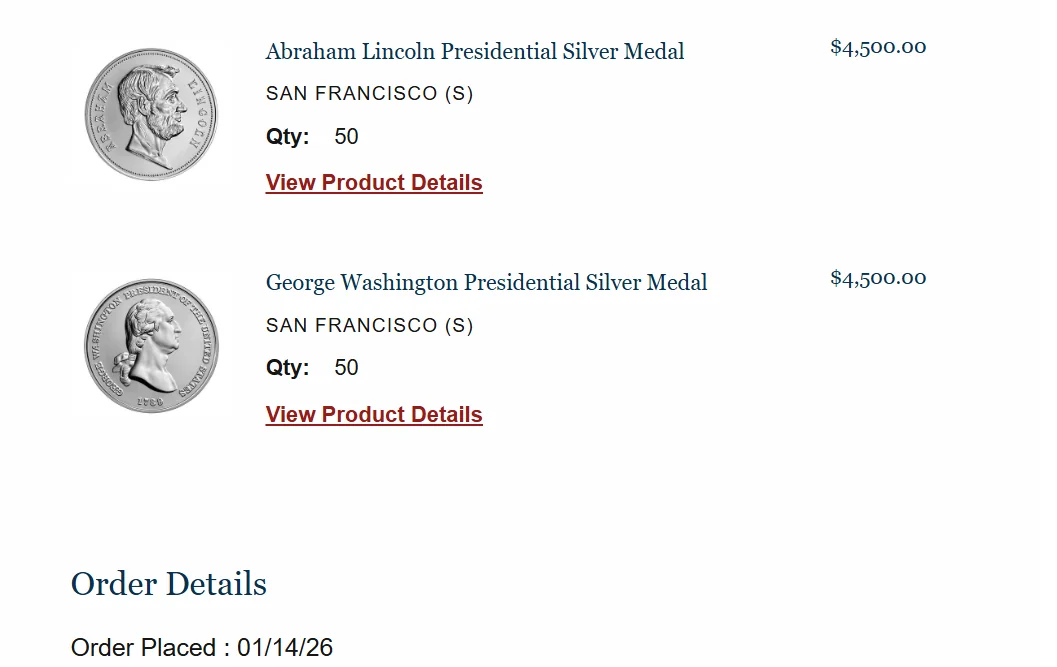Click the Washington medal's $4,500.00 price
This screenshot has height=667, width=1057.
878,278
